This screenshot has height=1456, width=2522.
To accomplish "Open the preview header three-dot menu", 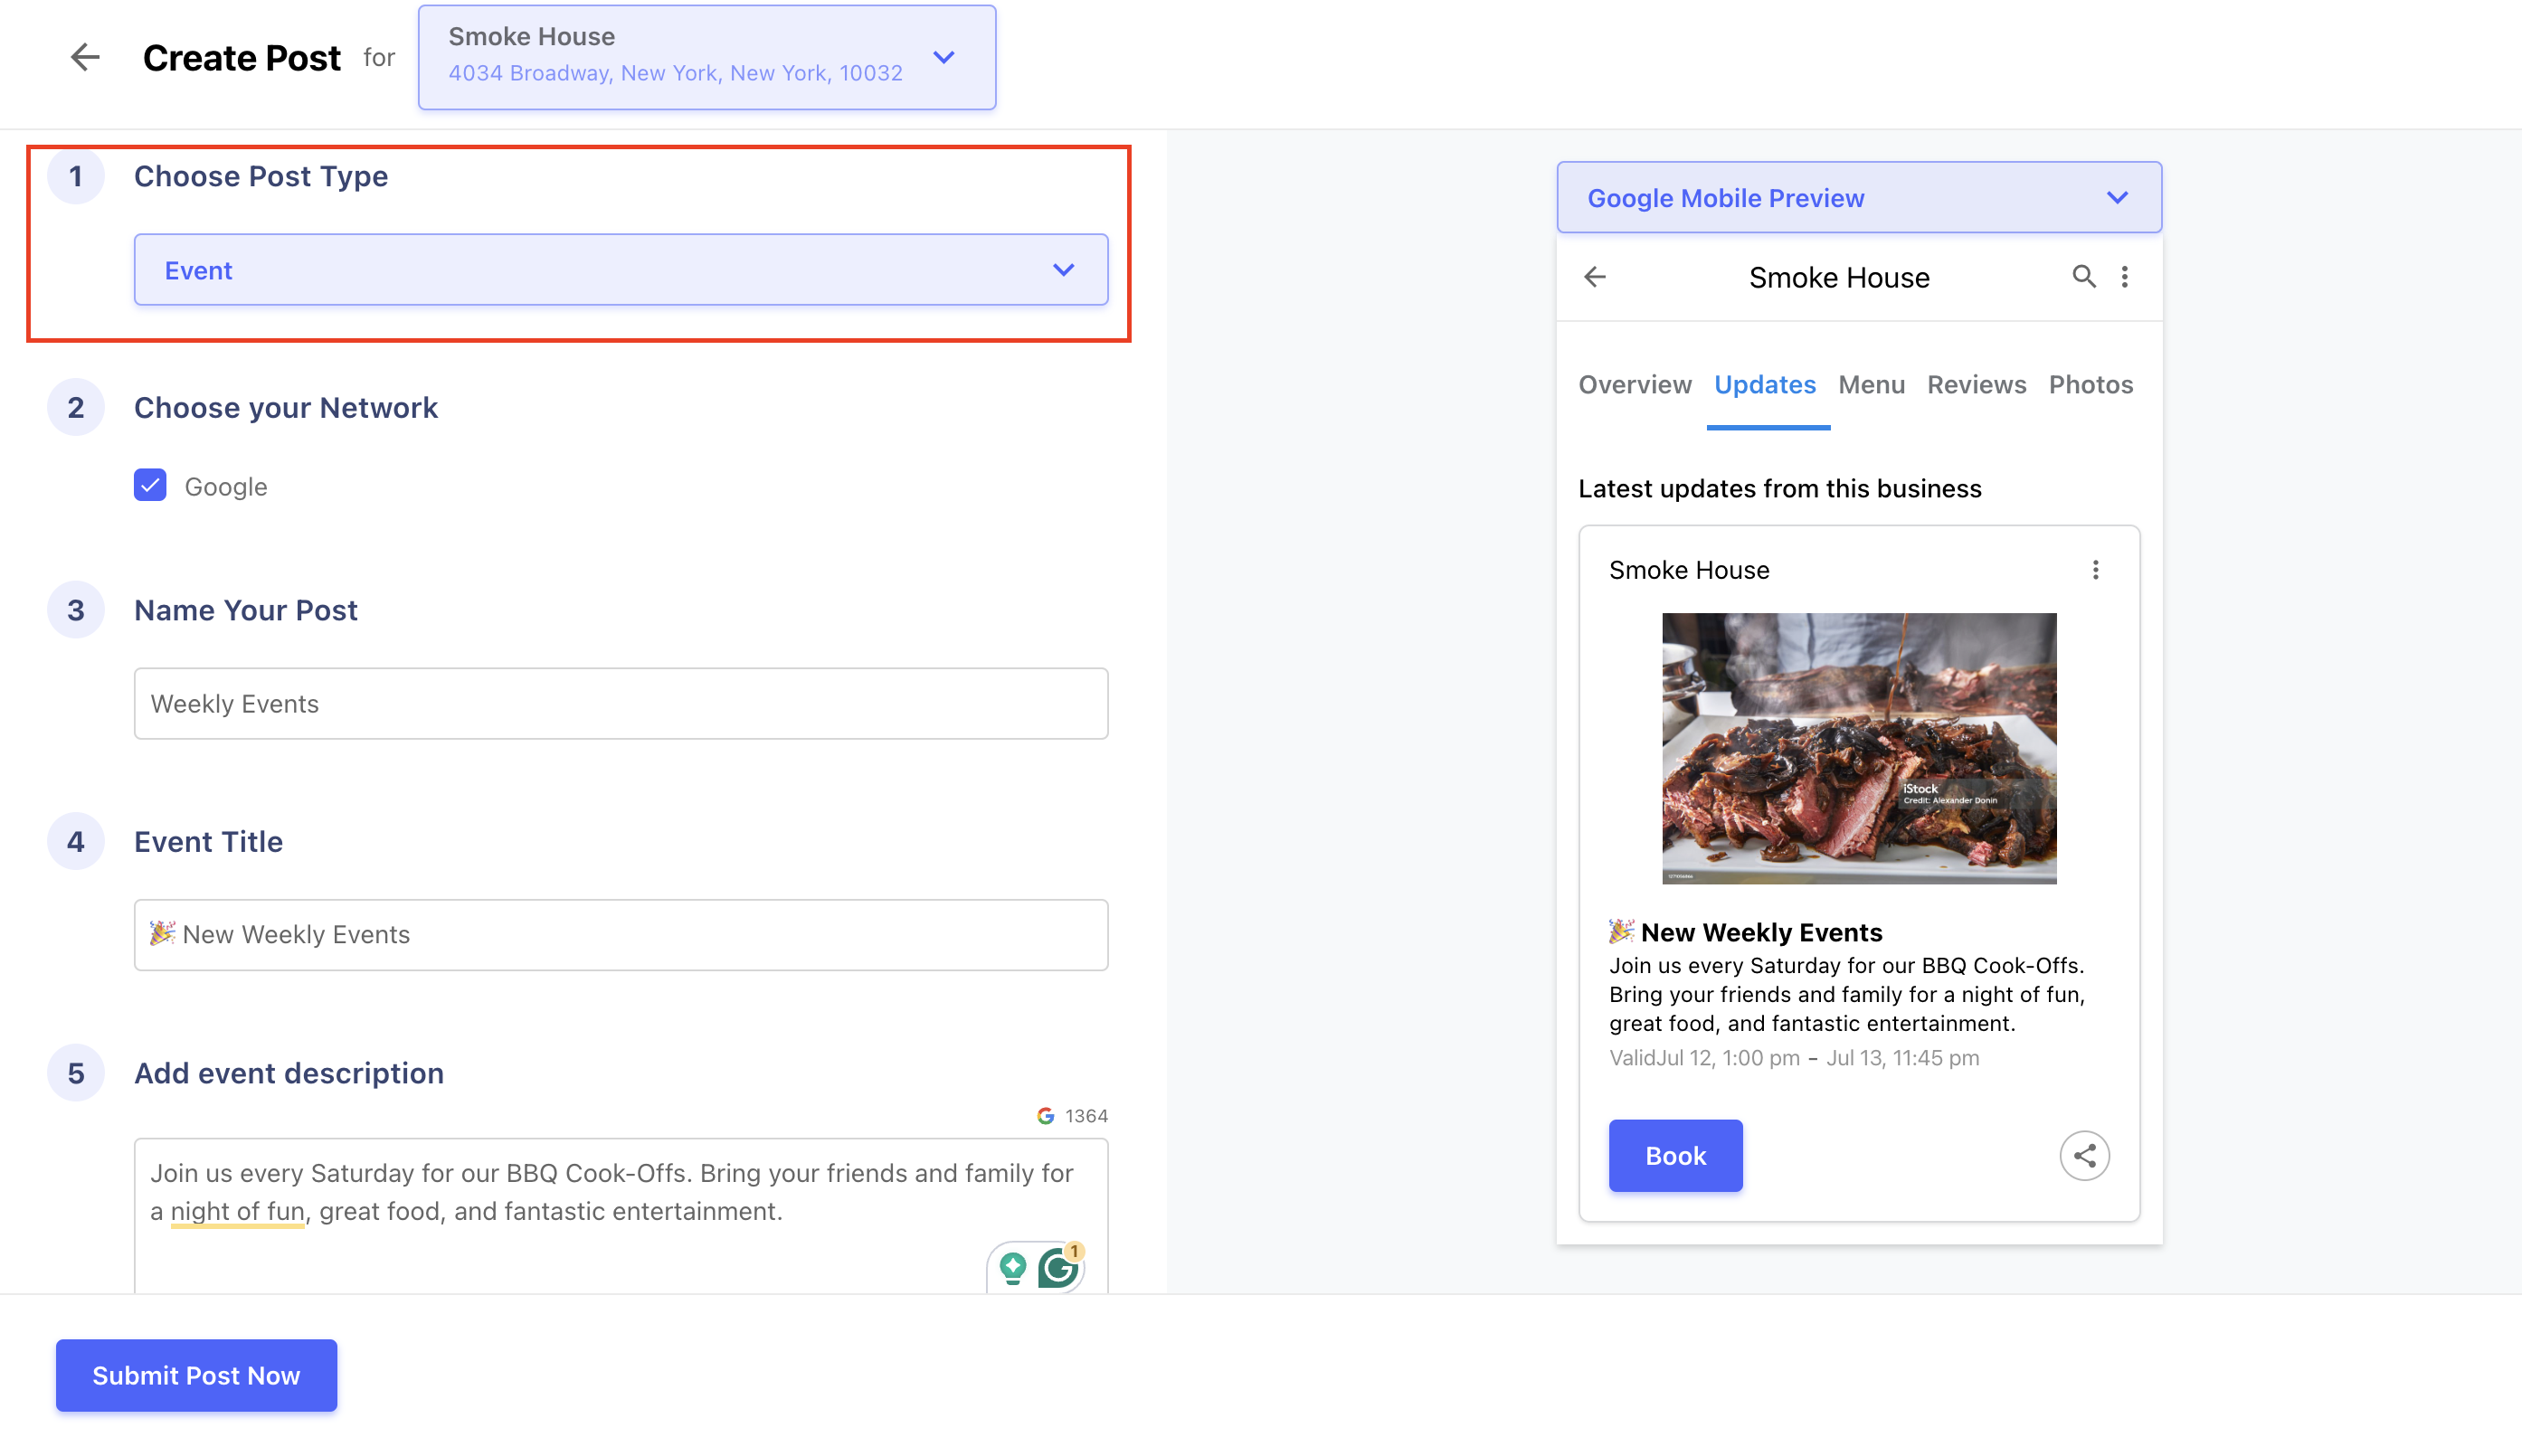I will (2125, 277).
